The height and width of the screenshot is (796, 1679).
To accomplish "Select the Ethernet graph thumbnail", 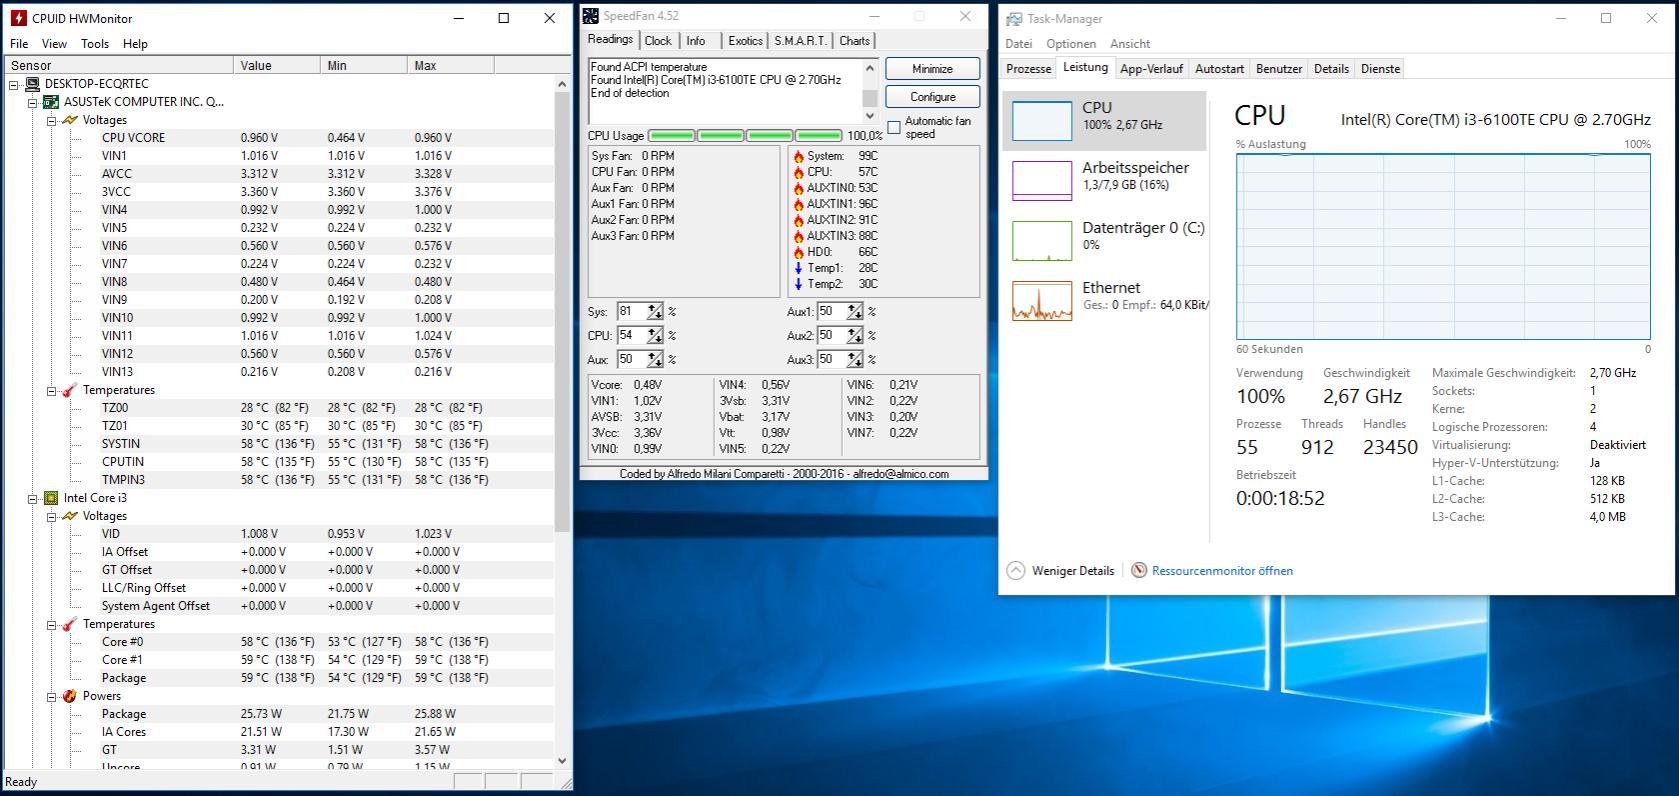I will pyautogui.click(x=1042, y=301).
